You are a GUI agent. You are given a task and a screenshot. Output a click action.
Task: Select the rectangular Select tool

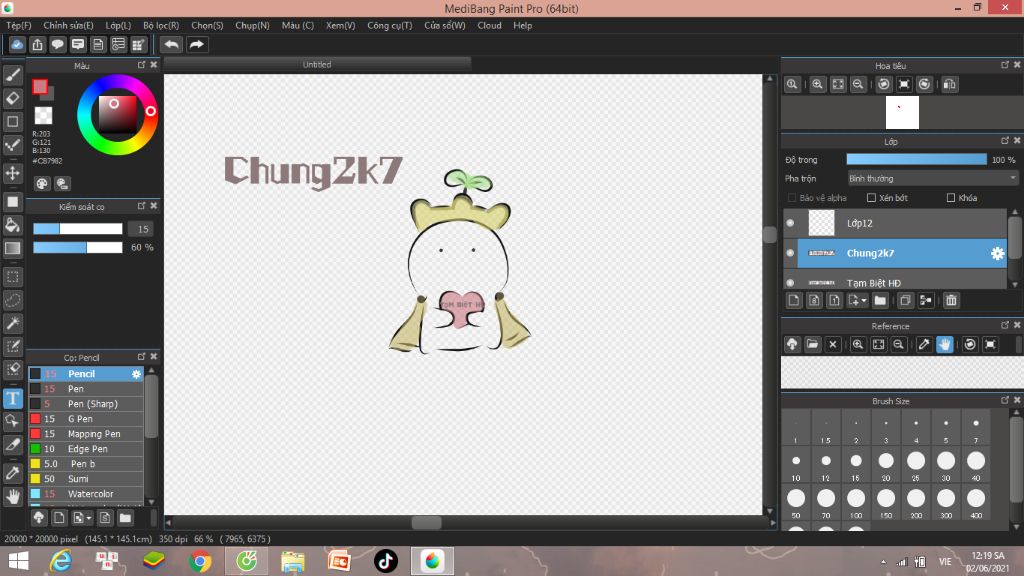pos(12,277)
